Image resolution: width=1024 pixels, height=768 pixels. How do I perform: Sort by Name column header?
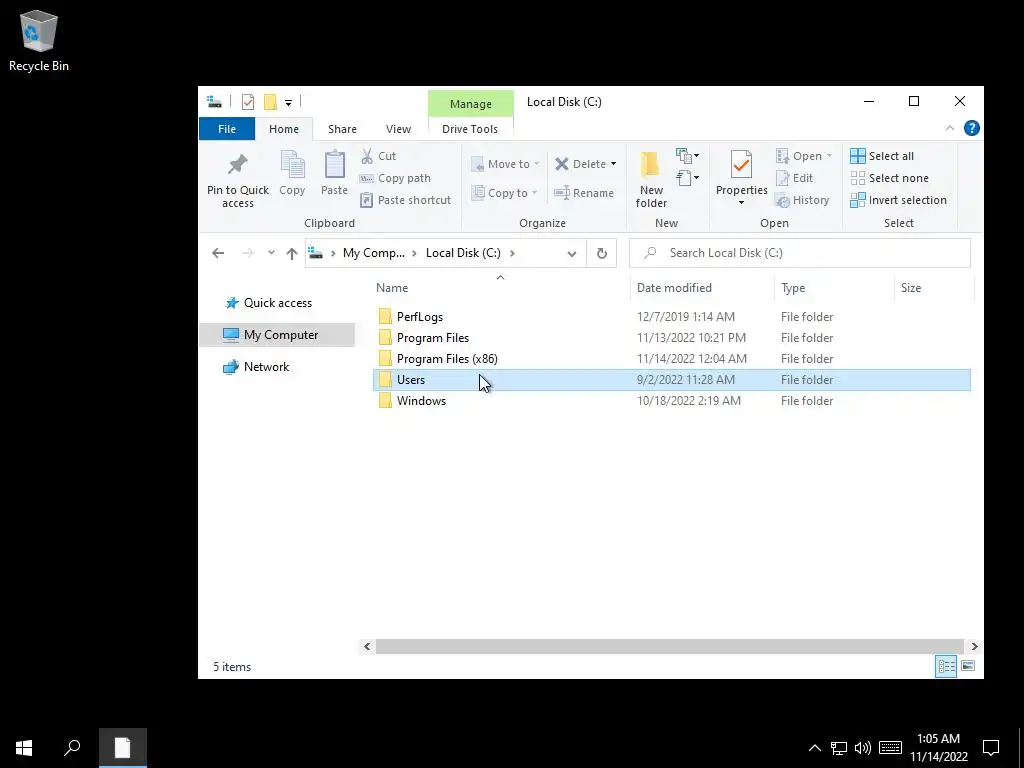392,287
